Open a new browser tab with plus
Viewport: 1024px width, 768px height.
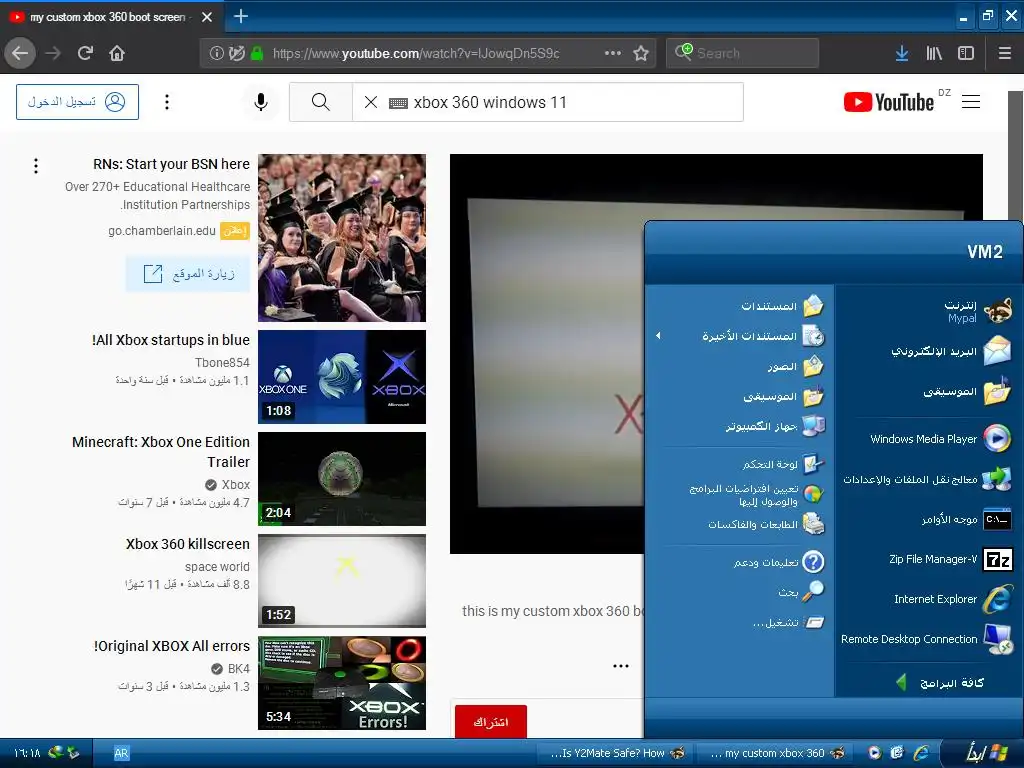240,16
